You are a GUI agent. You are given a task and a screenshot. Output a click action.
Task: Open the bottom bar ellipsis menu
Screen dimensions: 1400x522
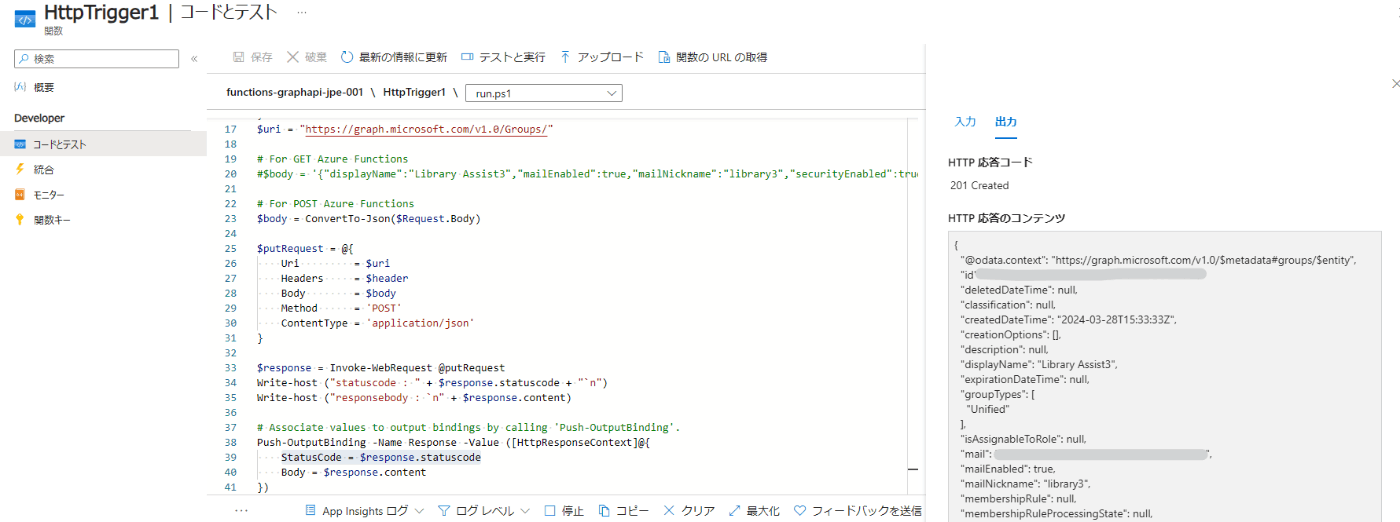click(x=241, y=510)
